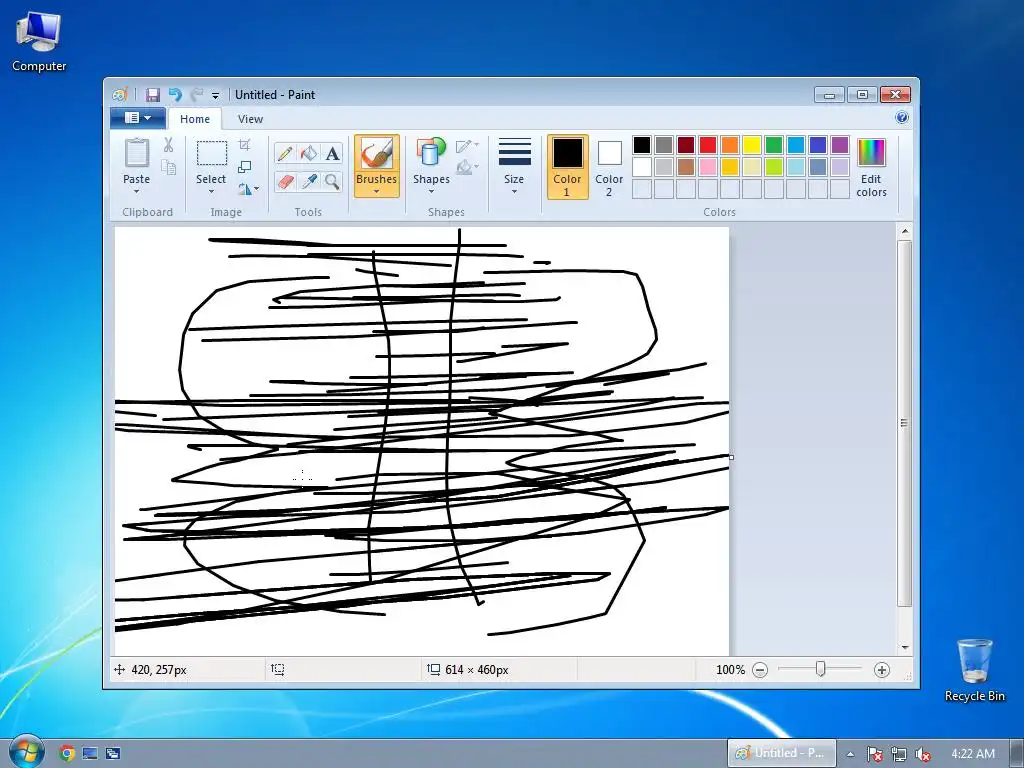Select the Magnifier tool
The width and height of the screenshot is (1024, 768).
[332, 181]
